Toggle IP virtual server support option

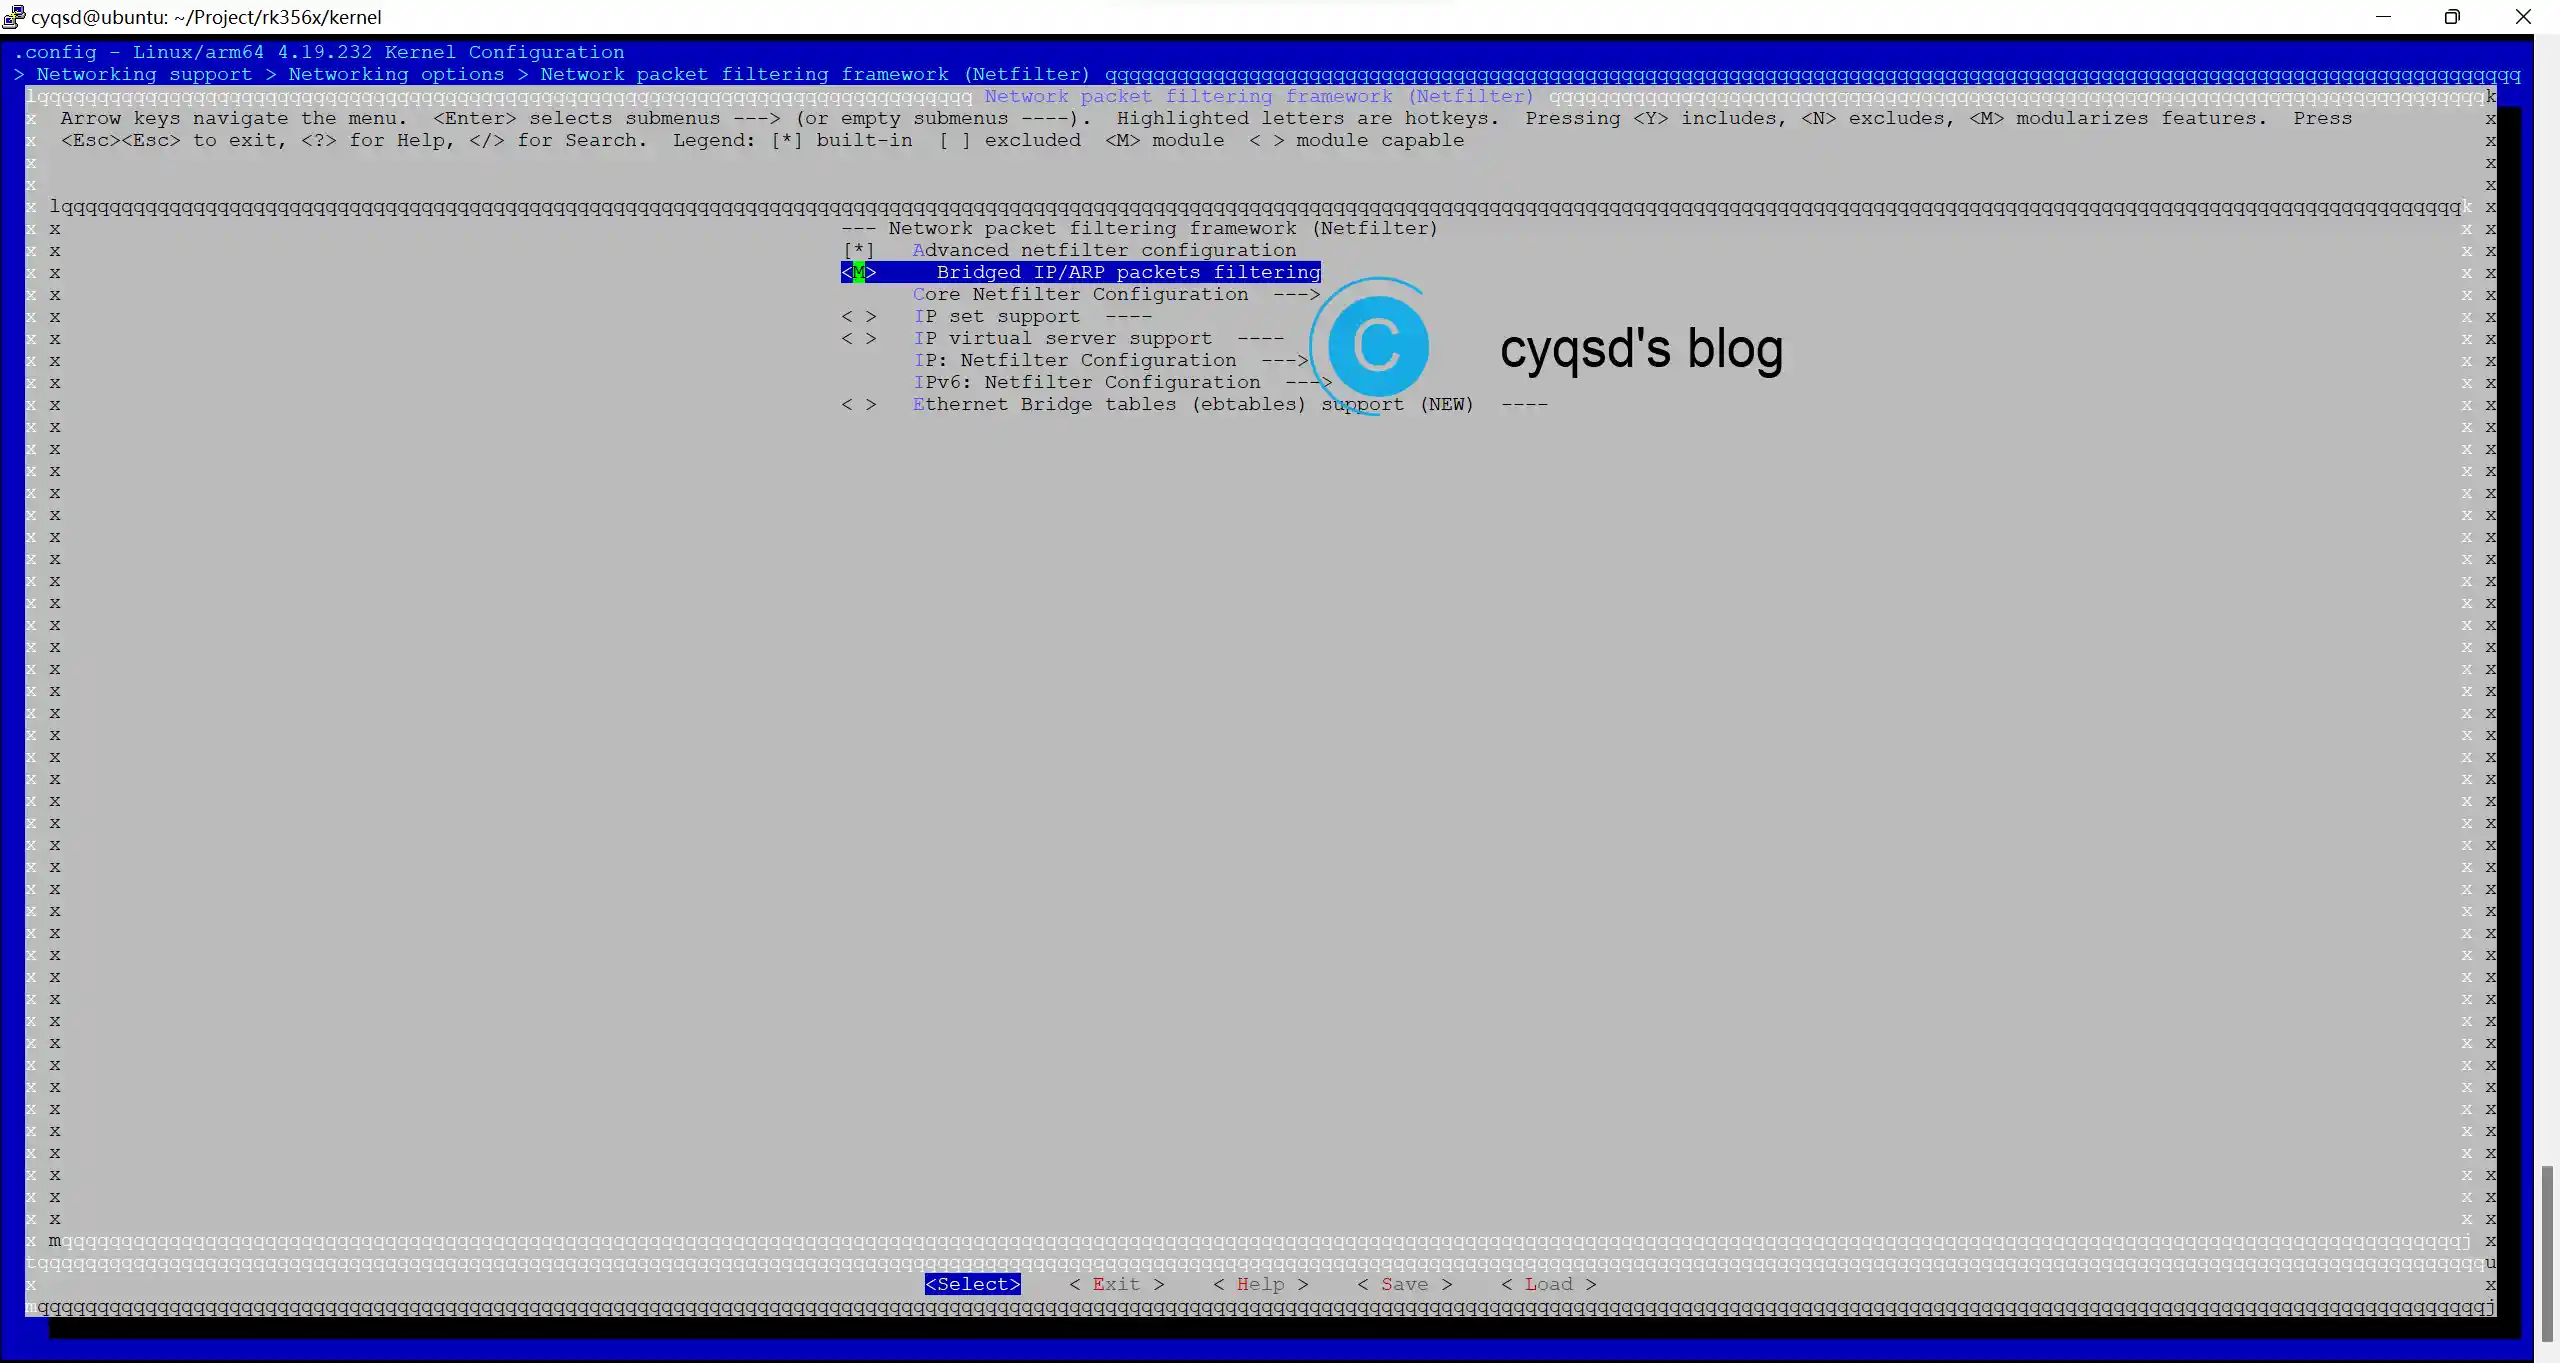point(859,339)
